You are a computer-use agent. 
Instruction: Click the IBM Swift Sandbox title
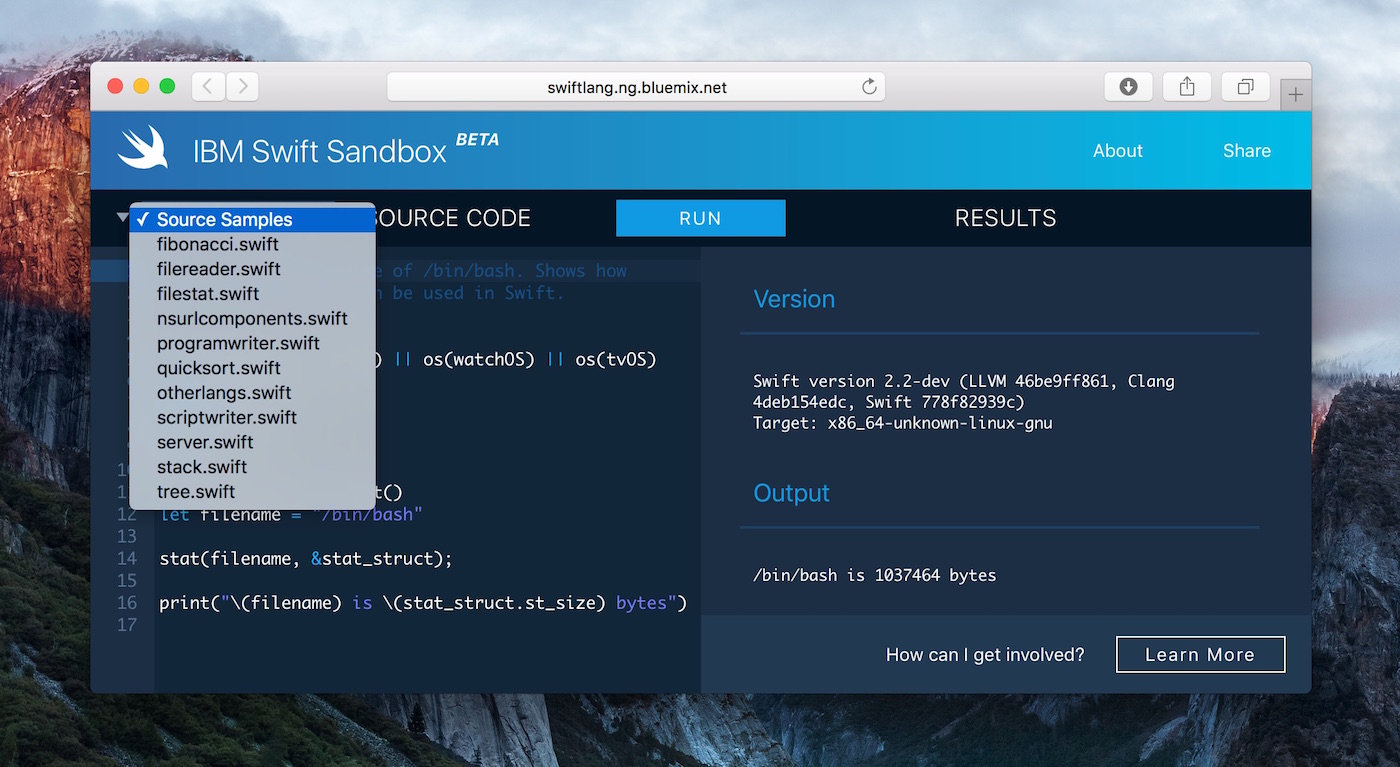click(320, 151)
